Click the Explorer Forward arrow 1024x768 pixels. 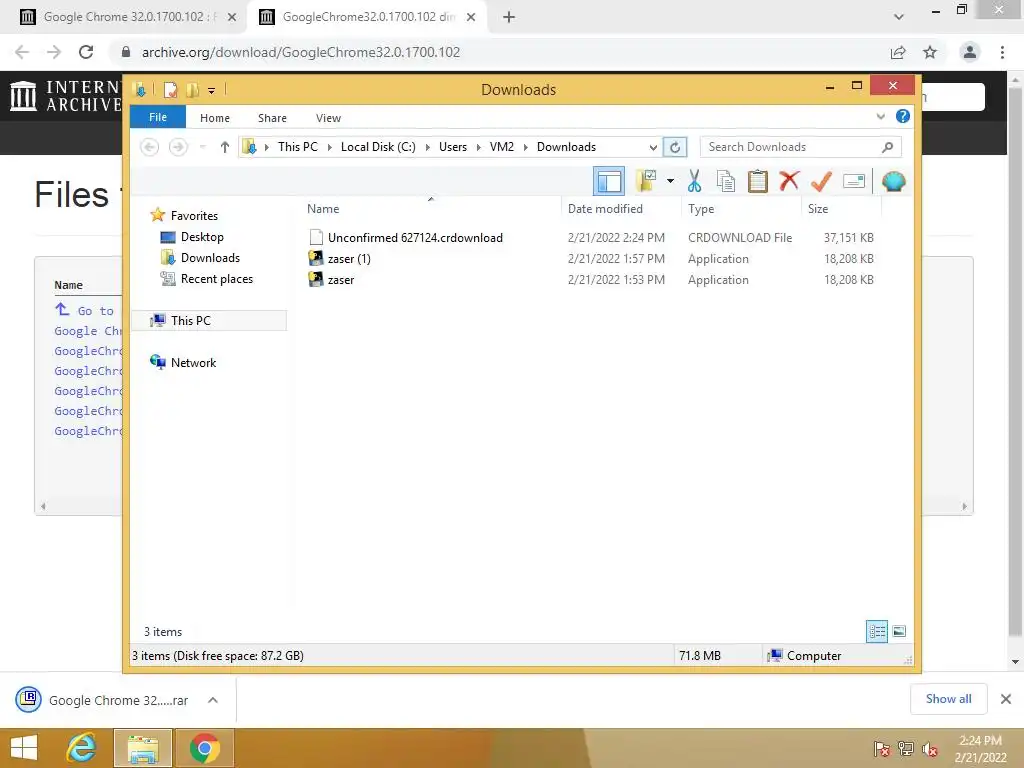click(178, 147)
